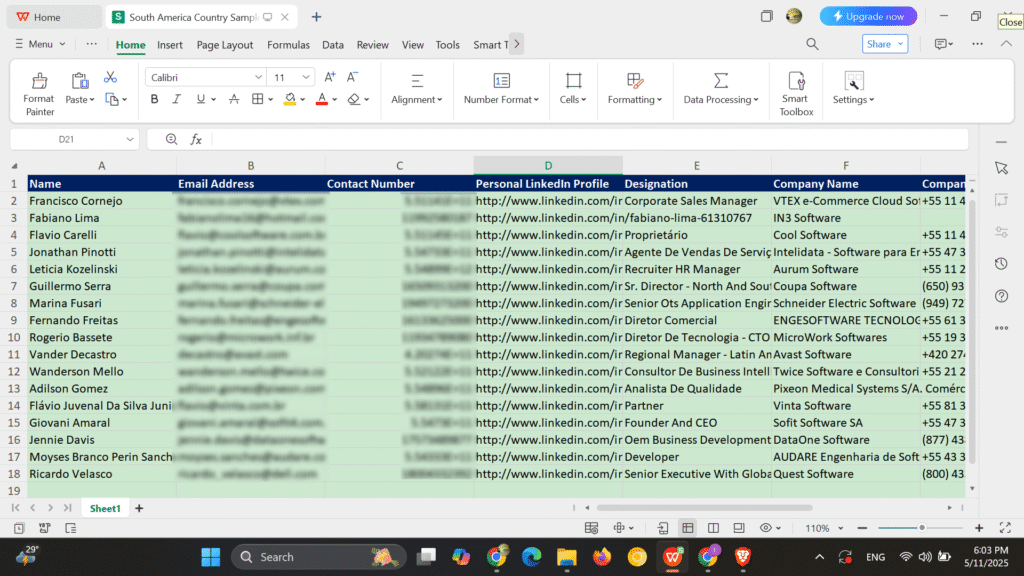Image resolution: width=1024 pixels, height=576 pixels.
Task: Click the Format Painter tool
Action: [39, 94]
